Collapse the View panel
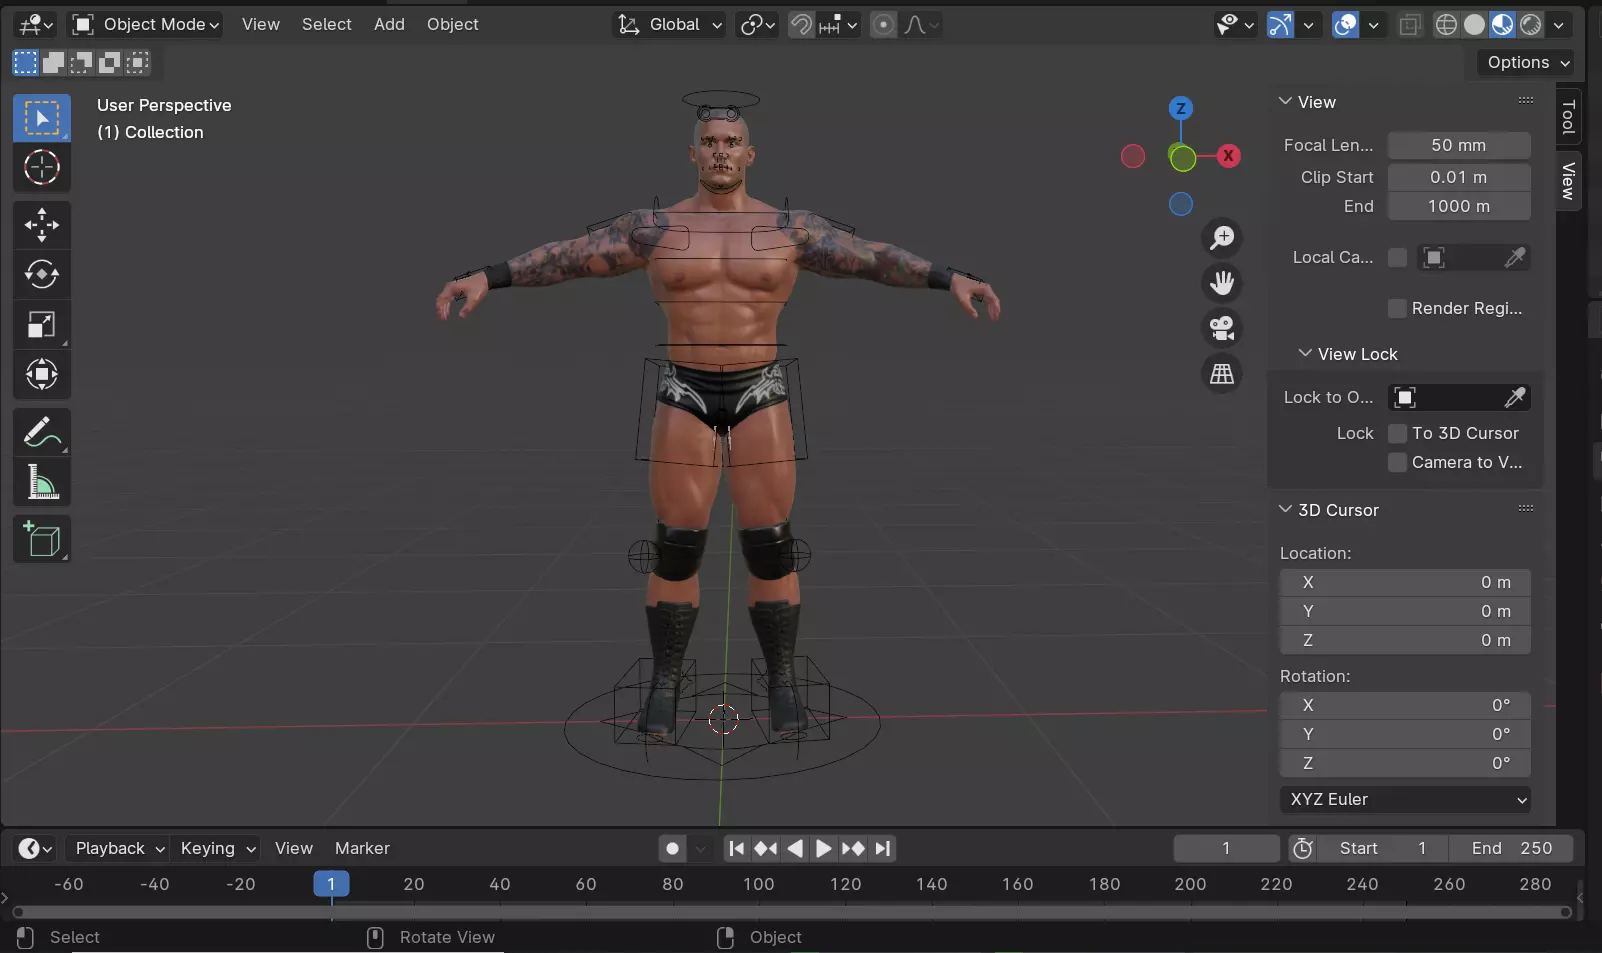This screenshot has height=953, width=1602. pos(1285,101)
